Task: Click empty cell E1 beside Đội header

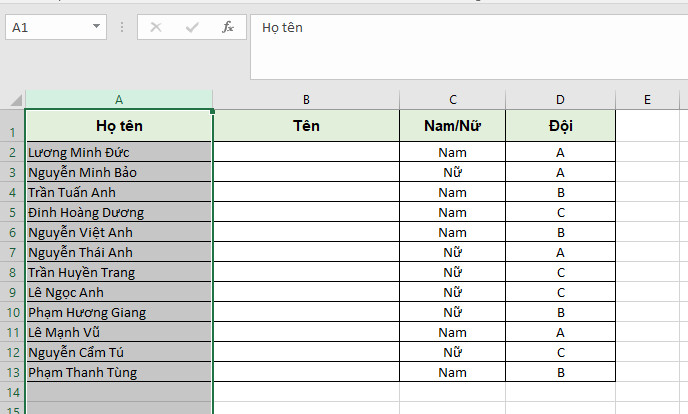Action: coord(647,126)
